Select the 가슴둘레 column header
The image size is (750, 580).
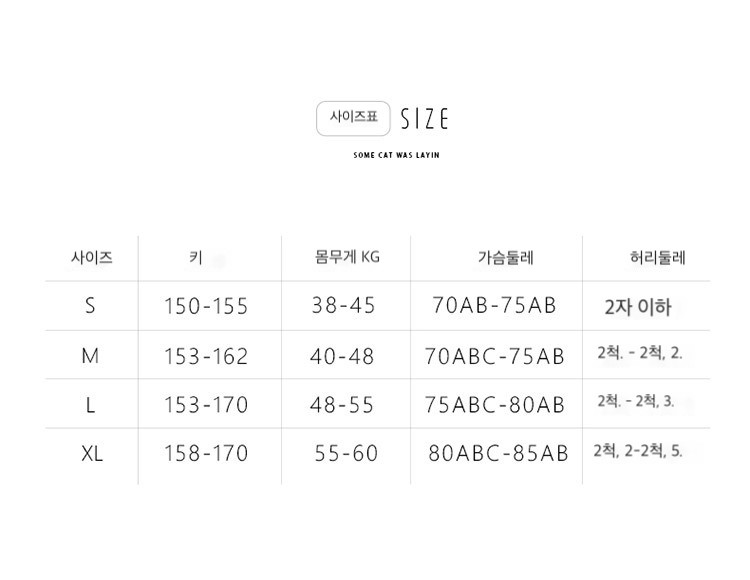506,258
